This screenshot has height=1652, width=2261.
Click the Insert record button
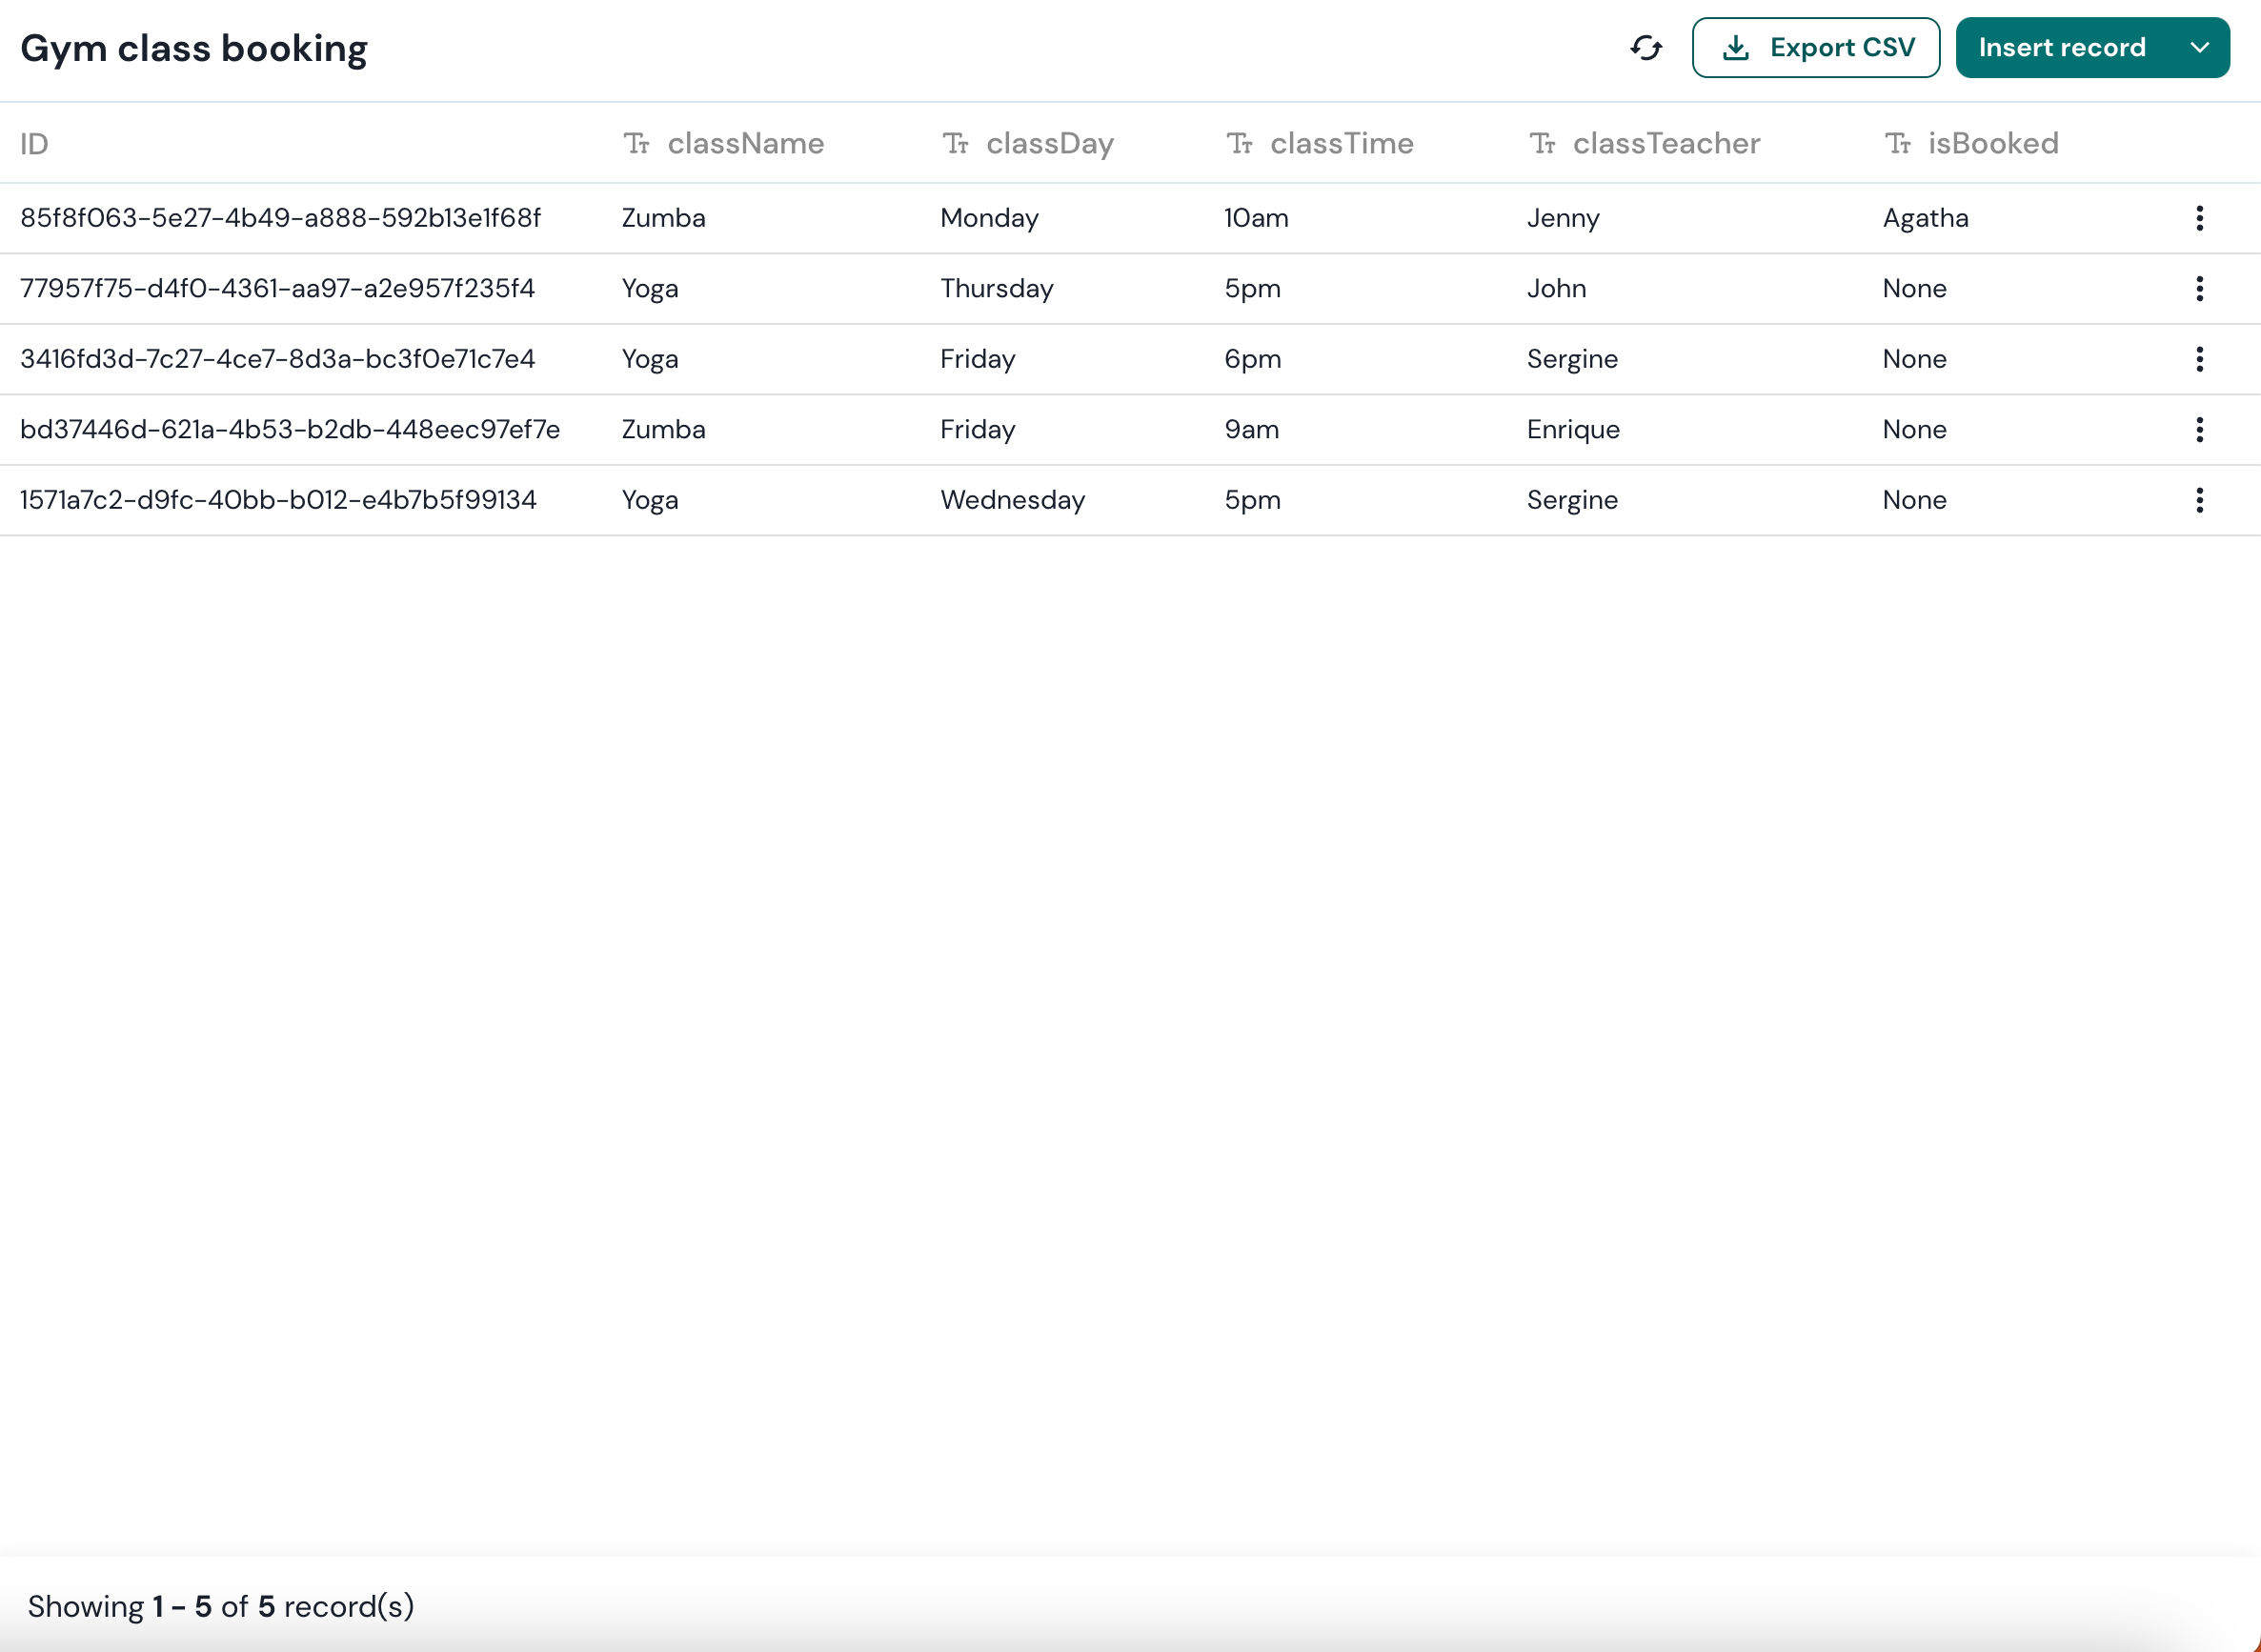point(2061,48)
